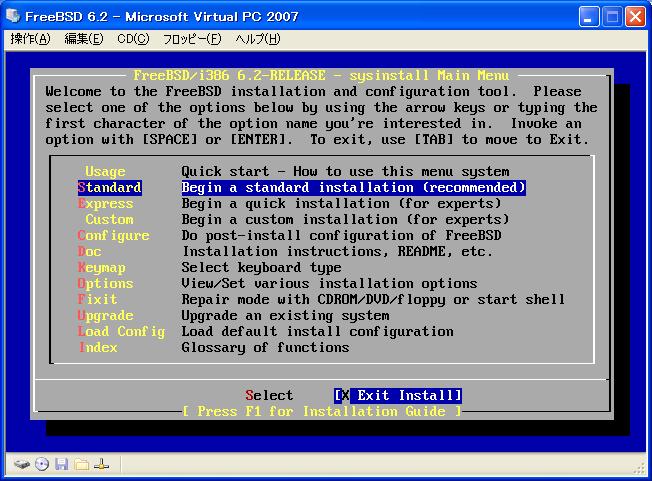Select the Configure entry

click(113, 235)
